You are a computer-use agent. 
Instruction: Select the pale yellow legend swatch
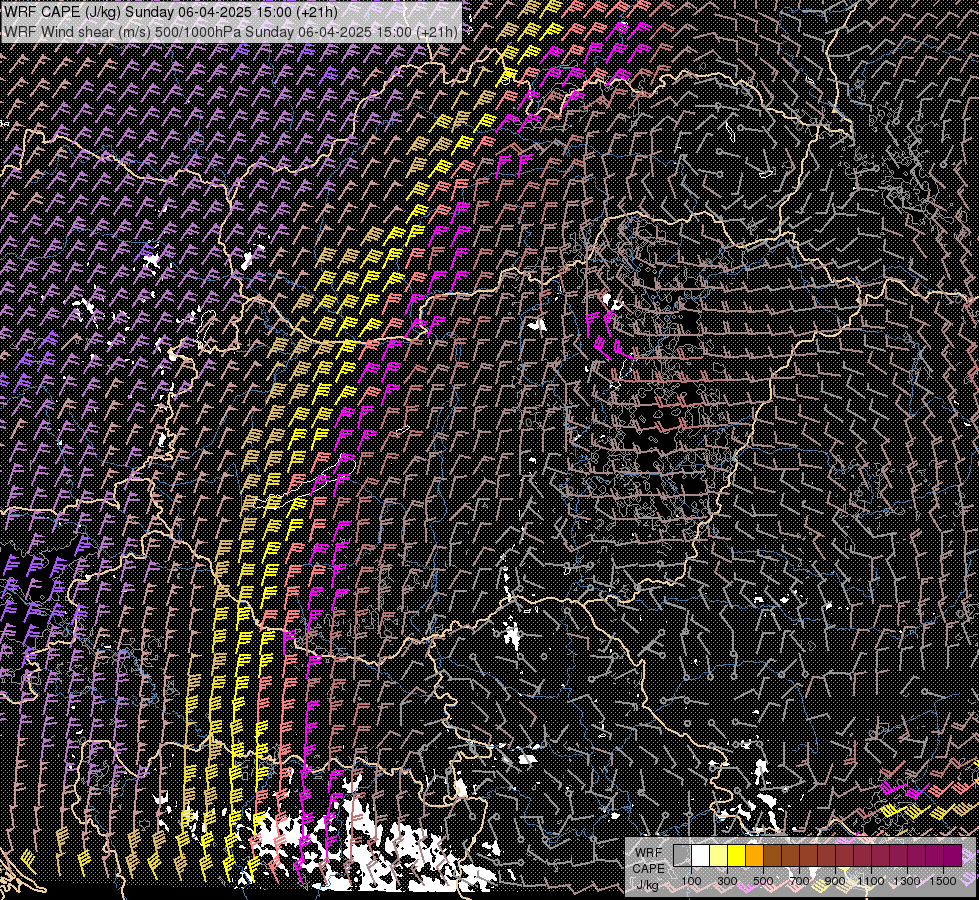[x=719, y=855]
